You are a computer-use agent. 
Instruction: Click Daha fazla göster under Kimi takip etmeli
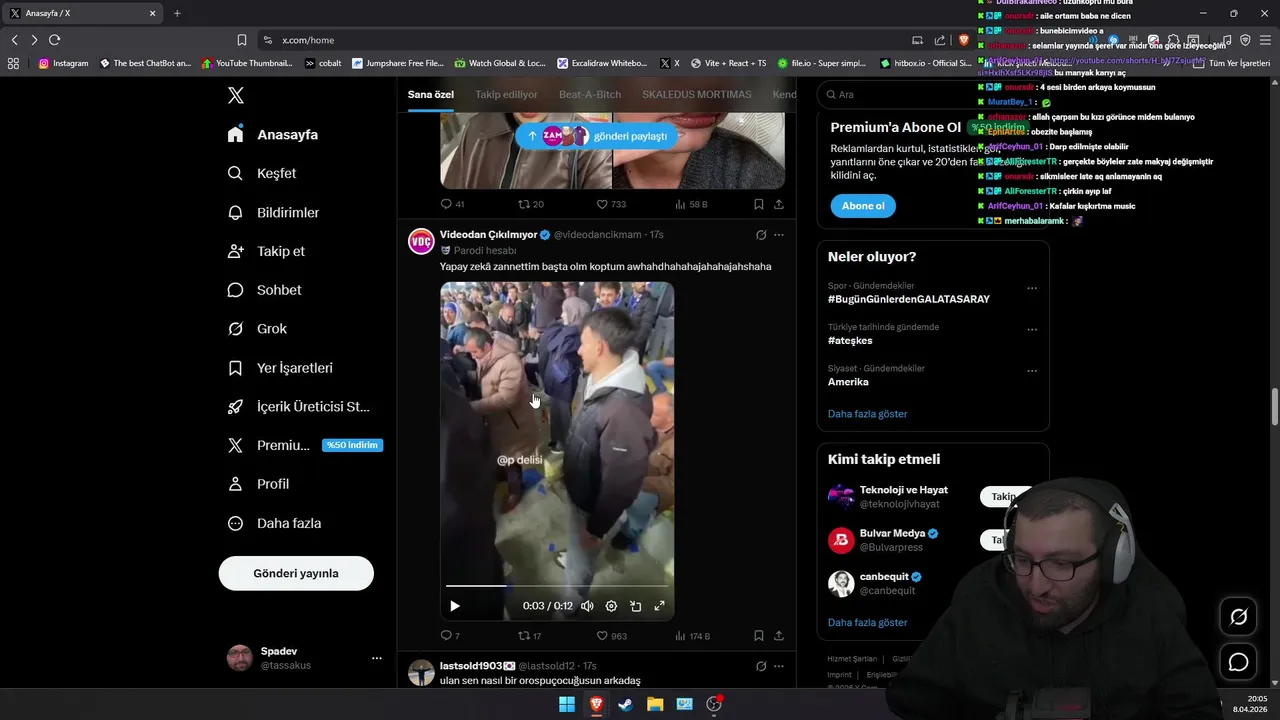[868, 622]
